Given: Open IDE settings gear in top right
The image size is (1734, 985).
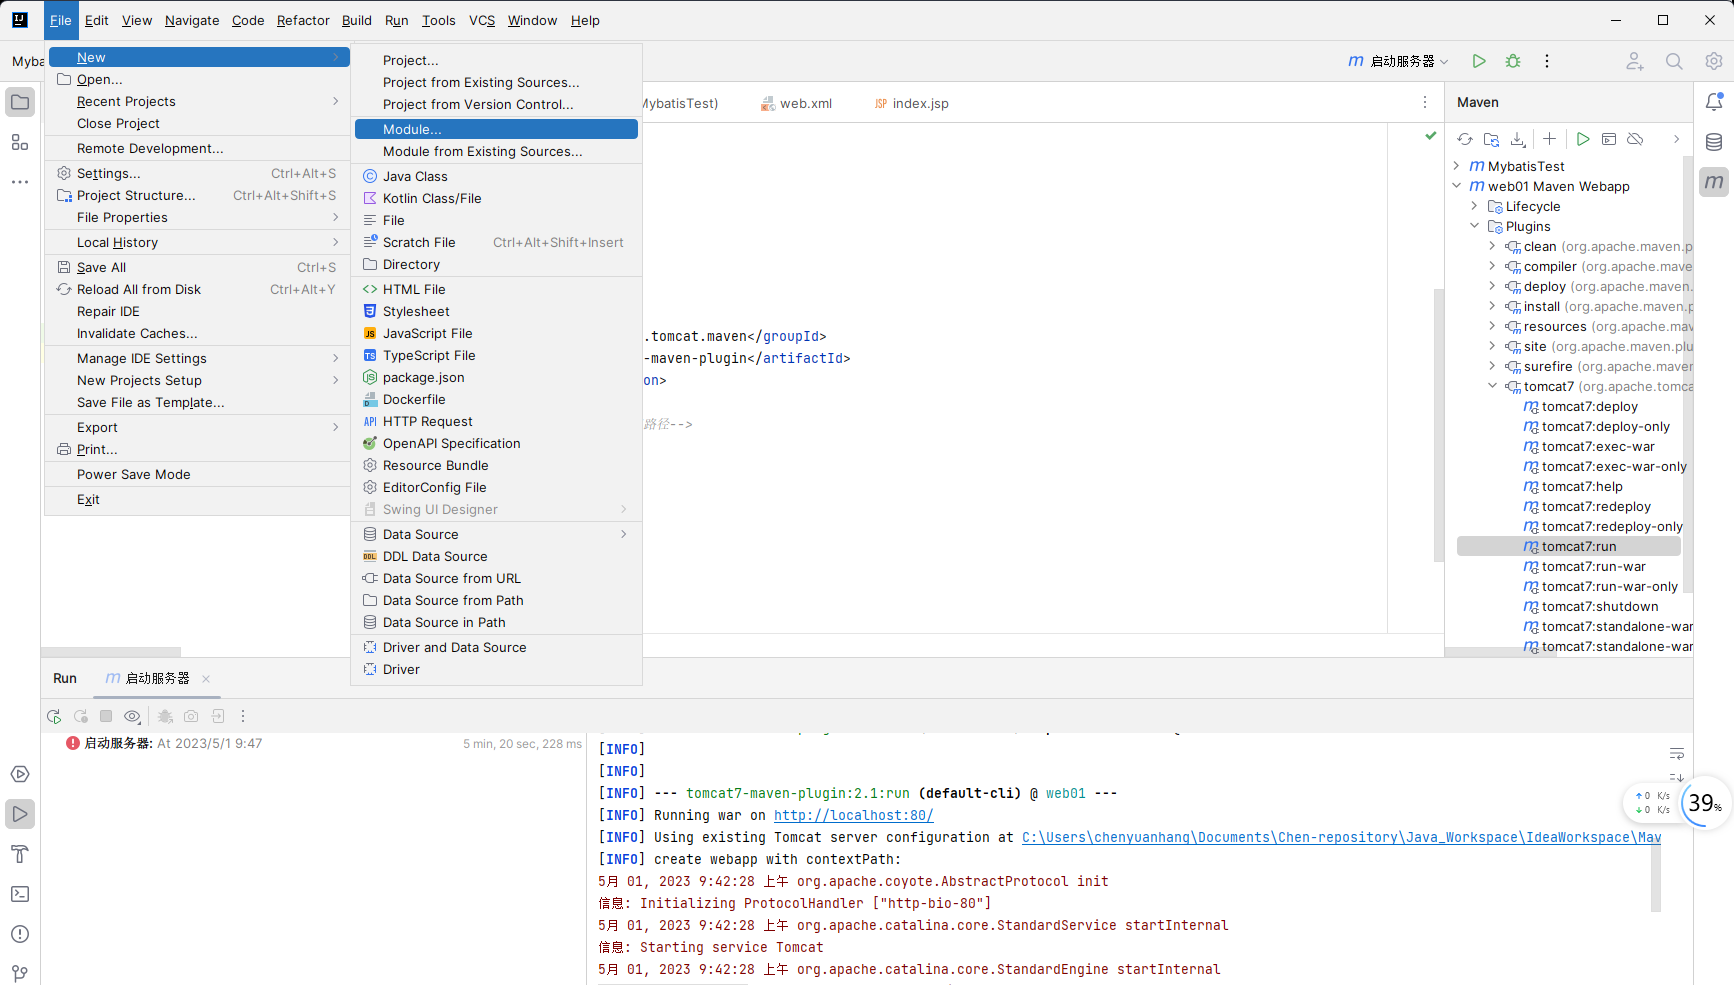Looking at the screenshot, I should [x=1714, y=61].
